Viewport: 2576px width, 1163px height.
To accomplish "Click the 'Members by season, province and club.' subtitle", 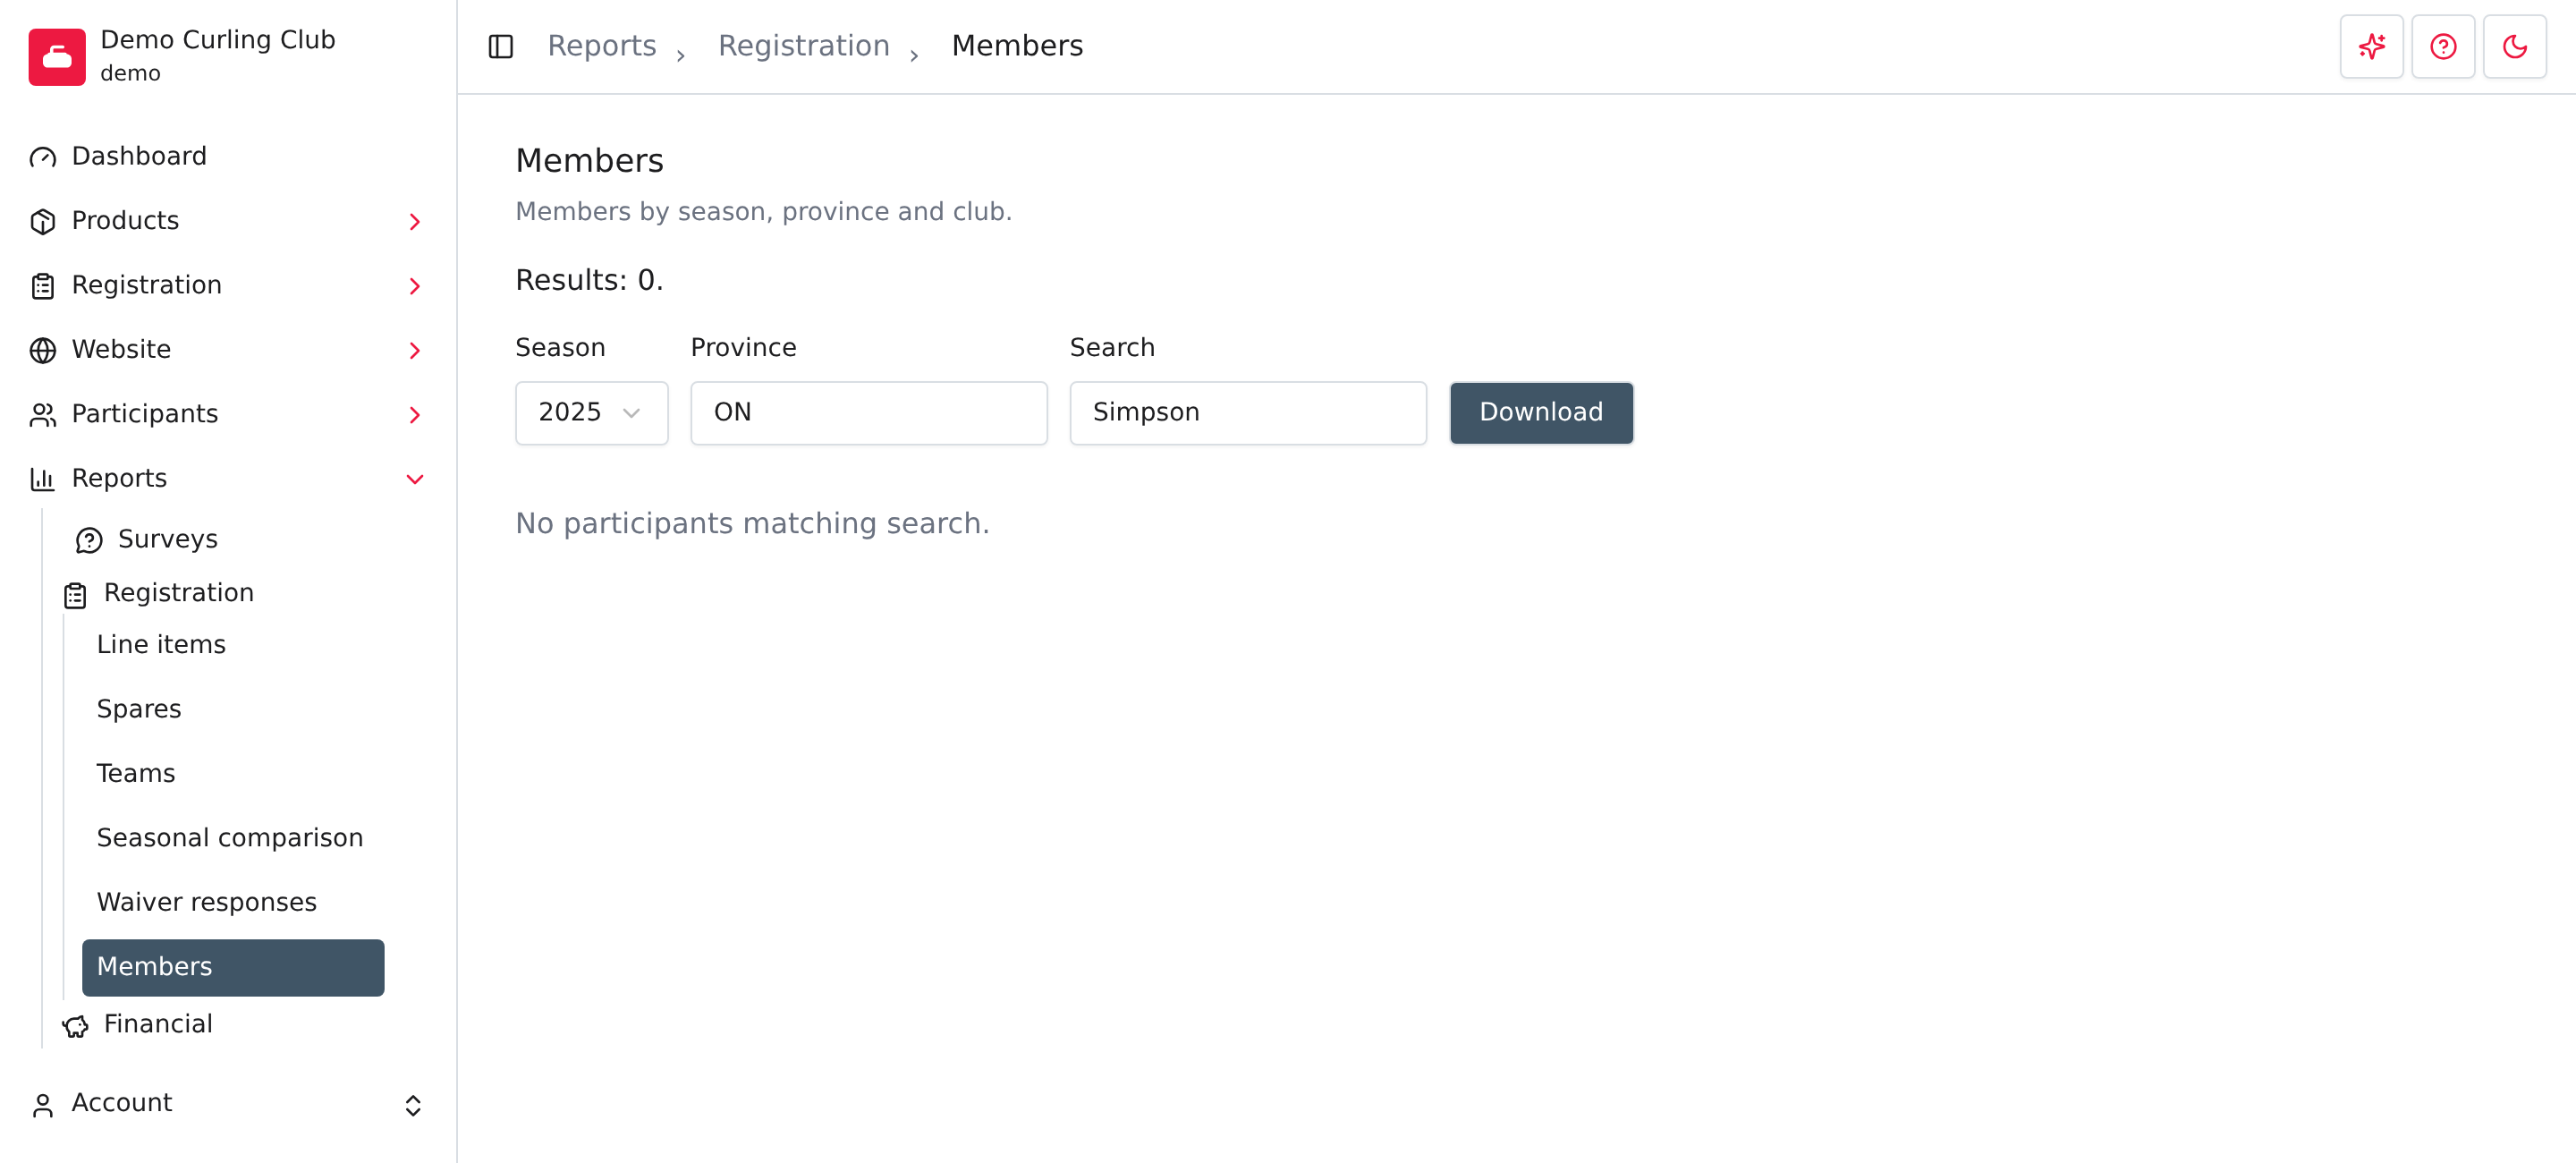I will (x=763, y=212).
